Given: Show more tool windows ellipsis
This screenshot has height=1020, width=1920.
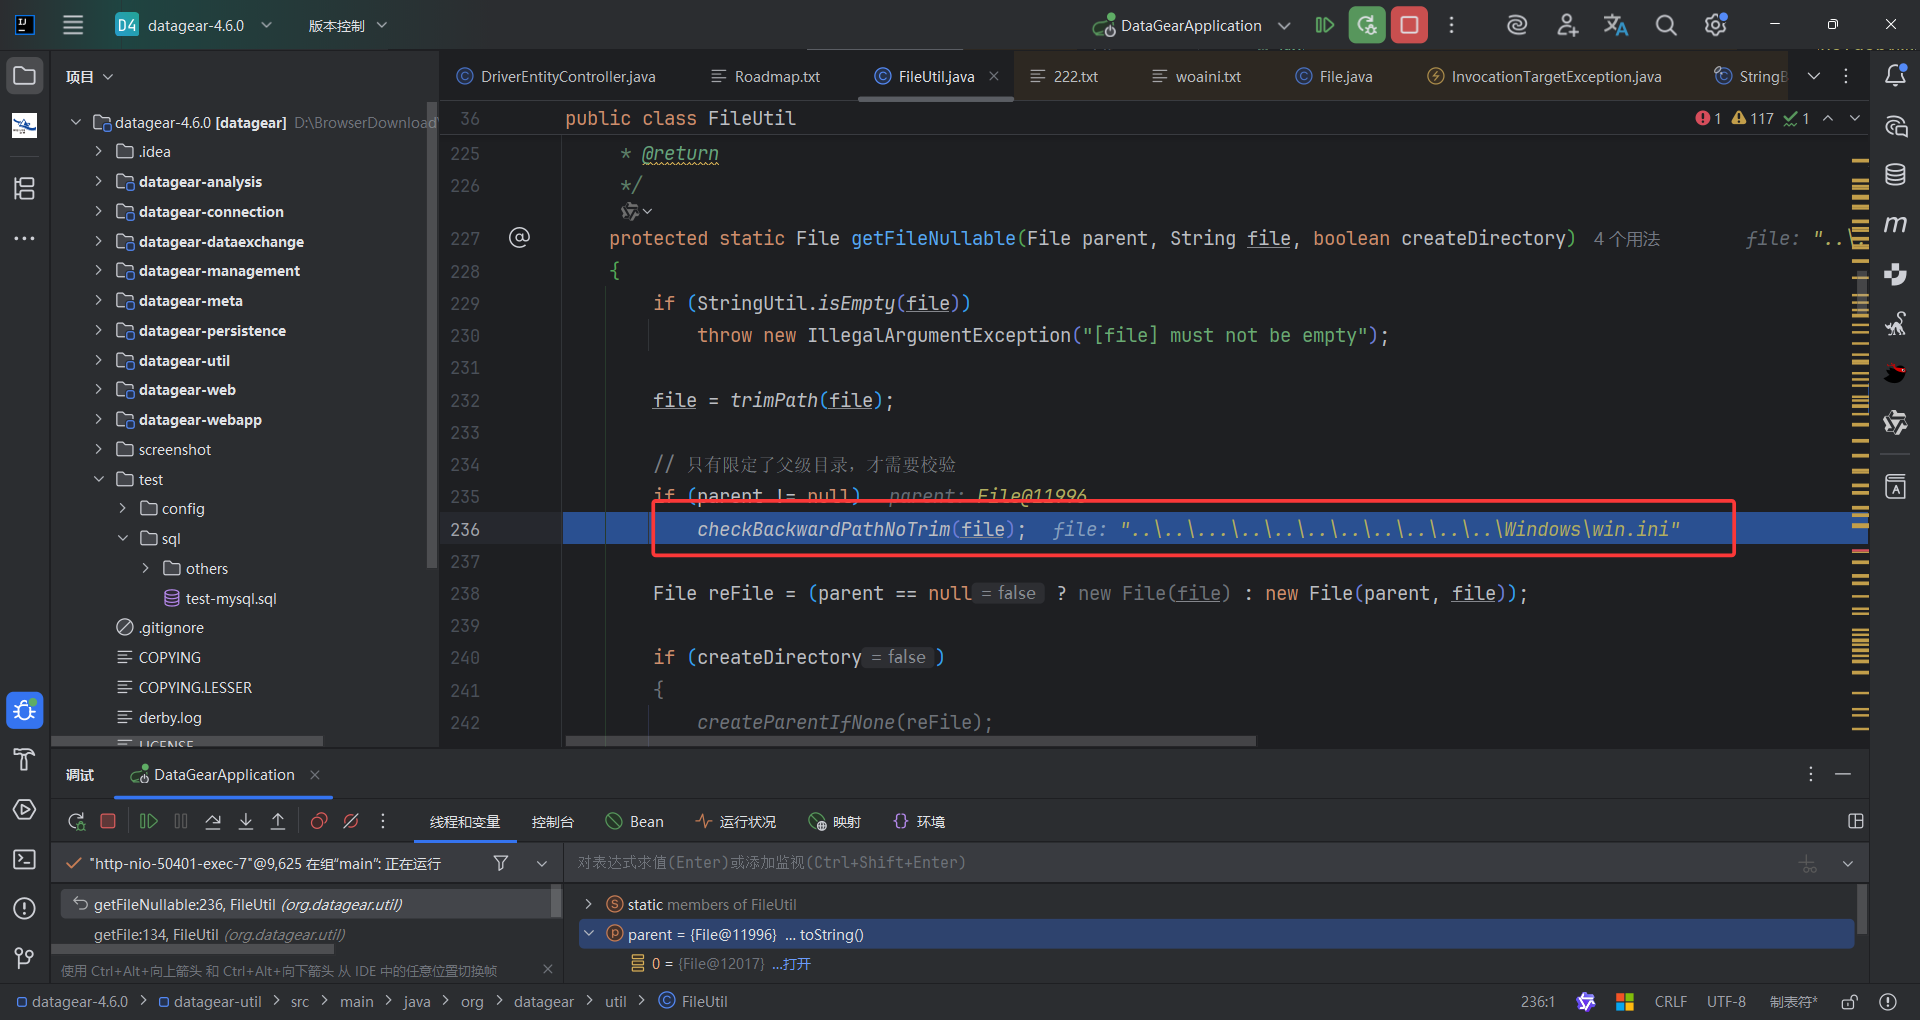Looking at the screenshot, I should tap(25, 239).
